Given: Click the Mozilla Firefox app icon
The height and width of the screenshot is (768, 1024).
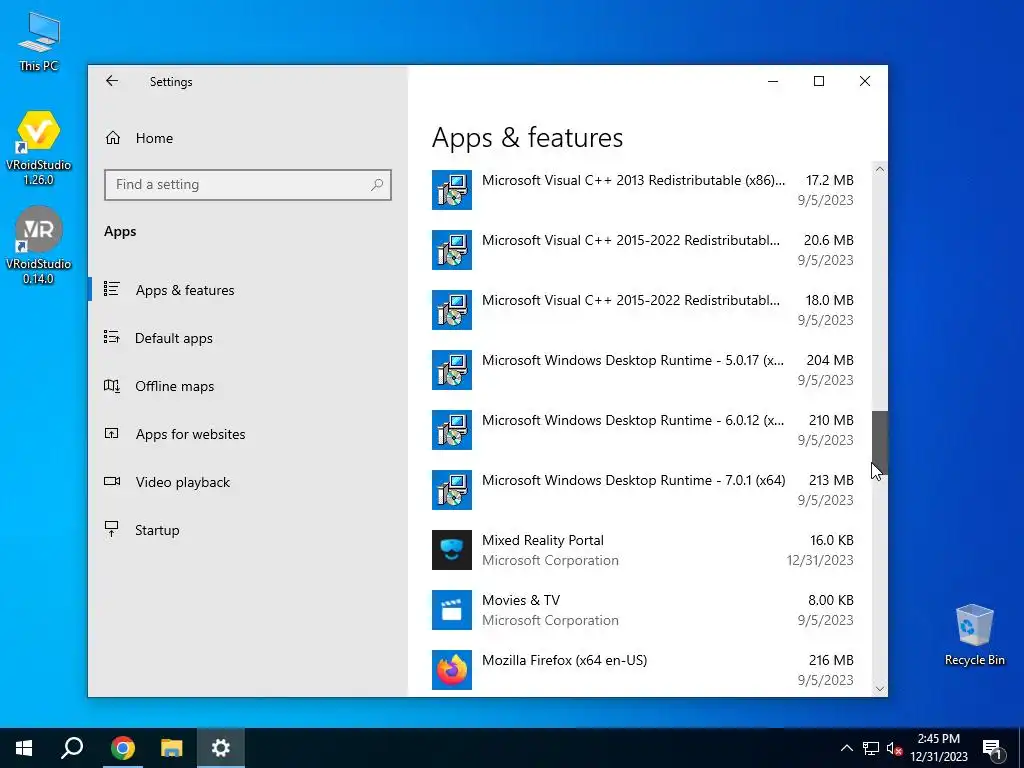Looking at the screenshot, I should [x=452, y=670].
